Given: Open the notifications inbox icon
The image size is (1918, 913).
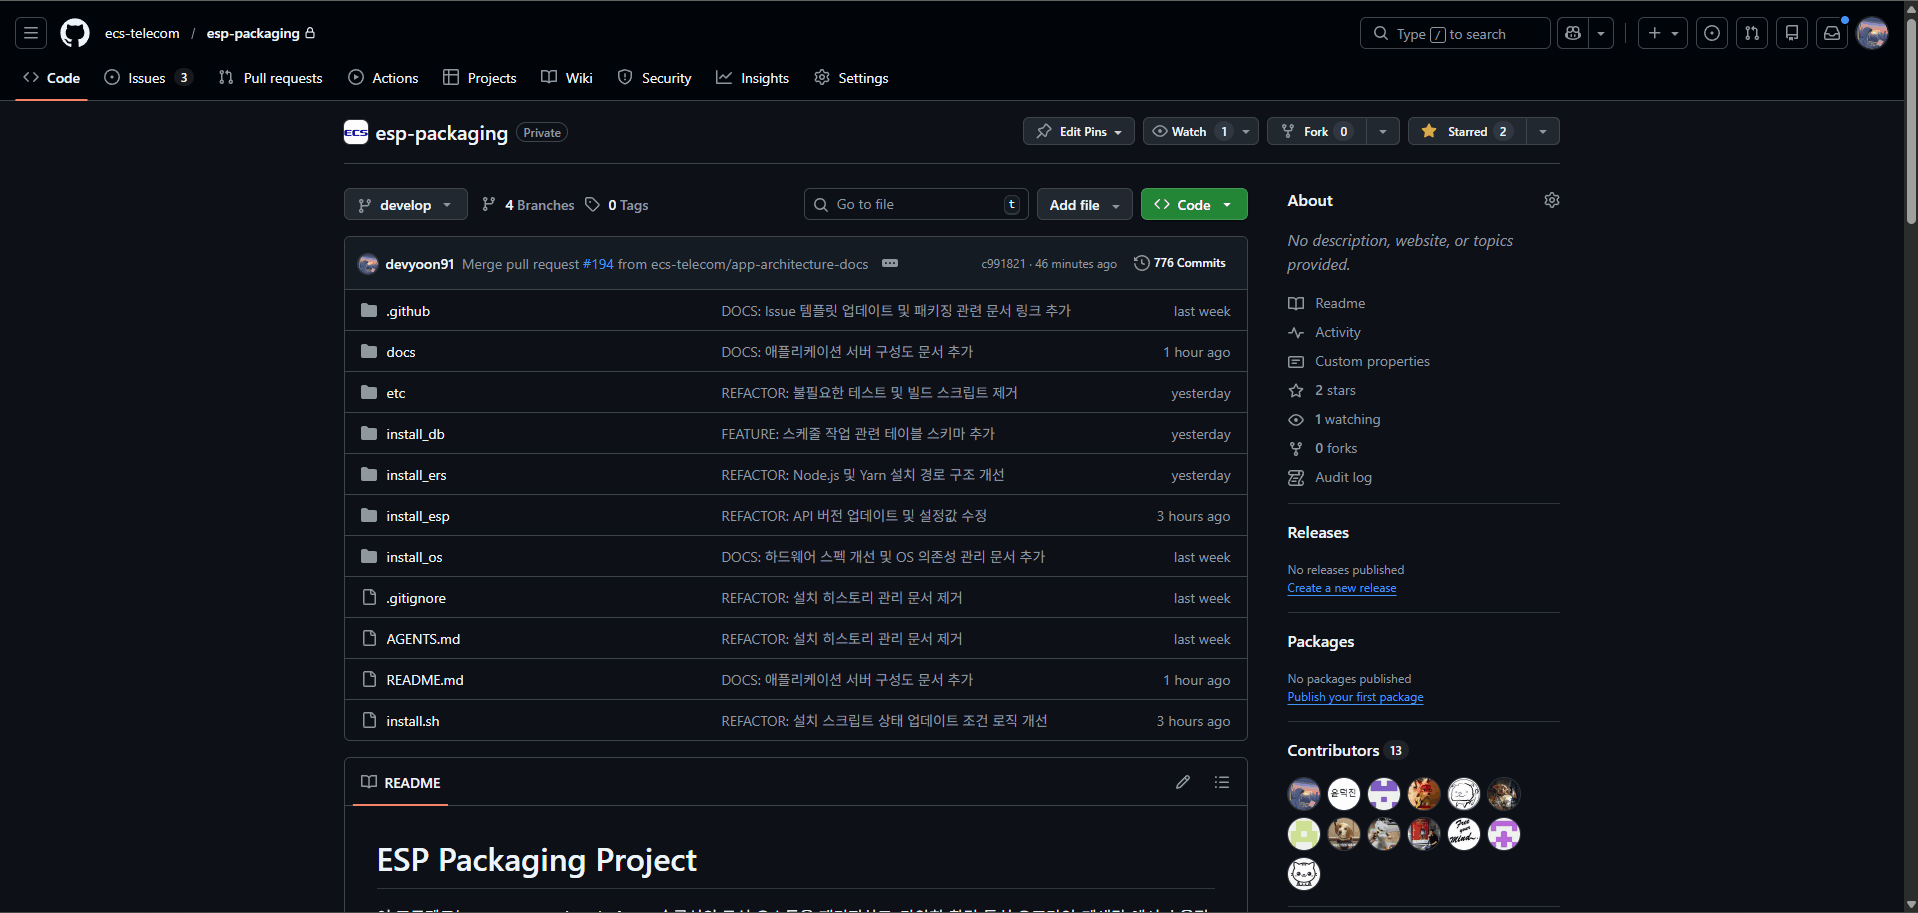Looking at the screenshot, I should 1832,33.
